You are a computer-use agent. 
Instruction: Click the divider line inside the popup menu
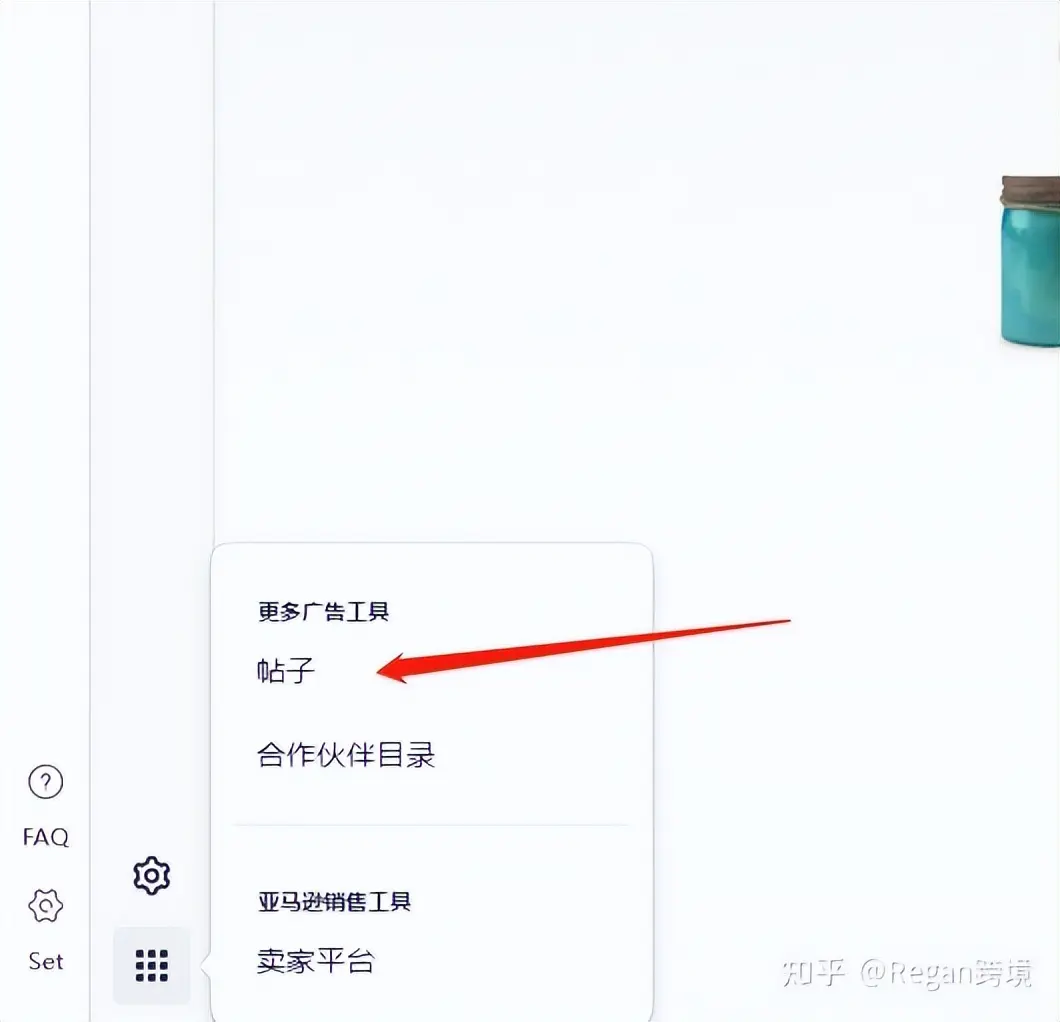(x=431, y=825)
